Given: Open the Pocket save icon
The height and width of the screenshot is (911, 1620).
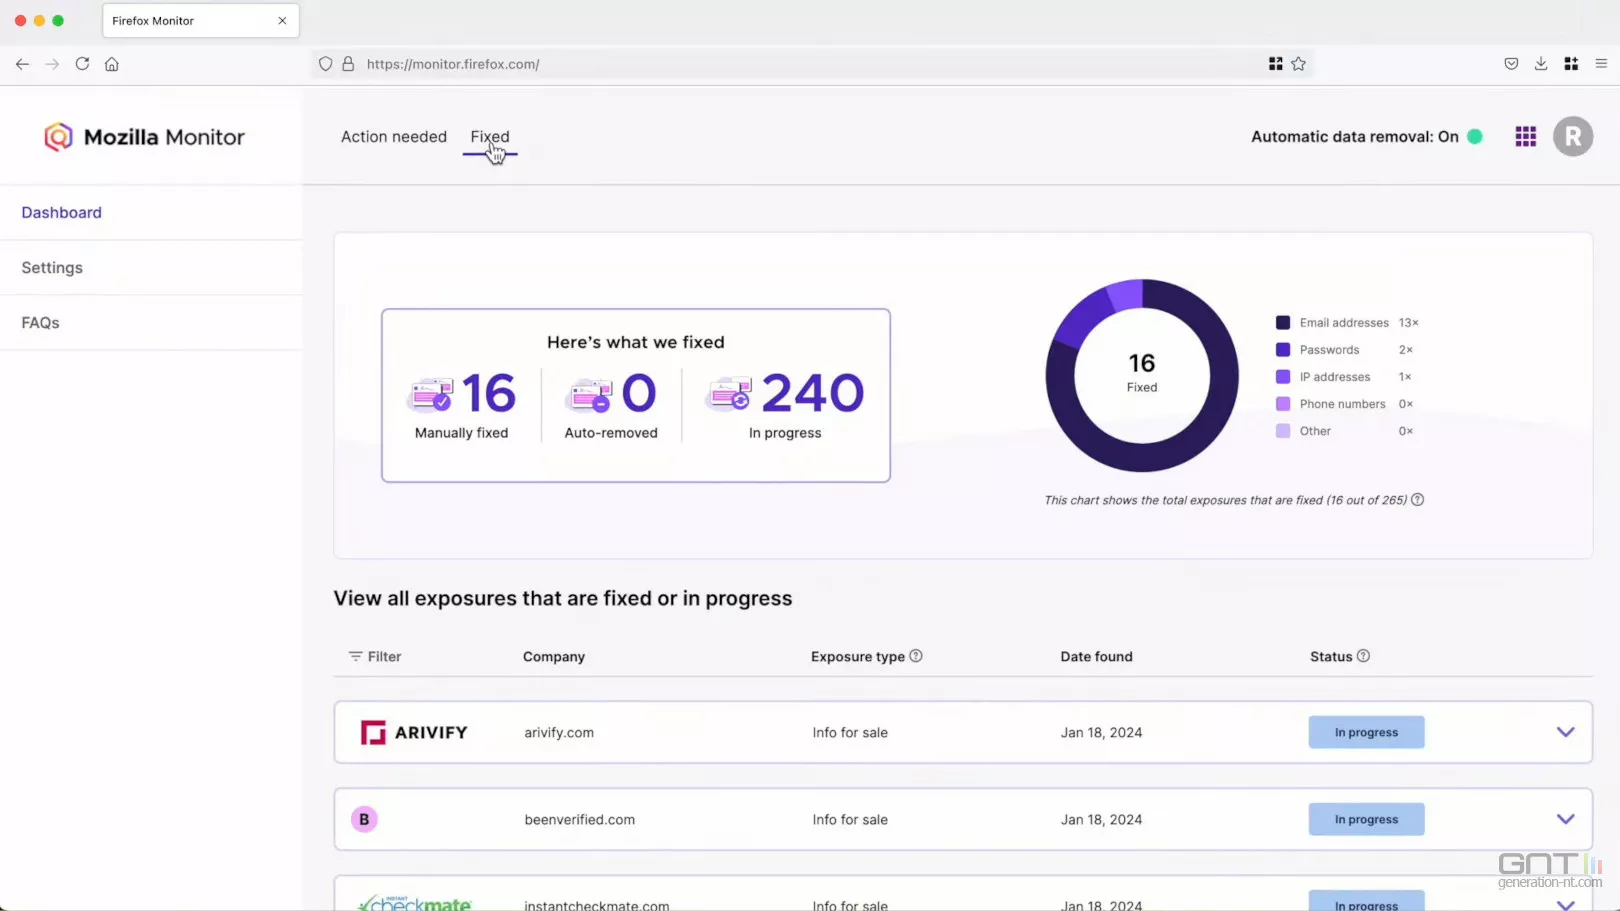Looking at the screenshot, I should [1511, 64].
